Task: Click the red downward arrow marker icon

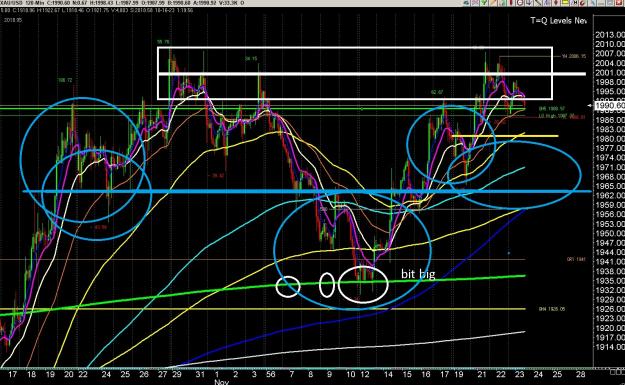Action: point(556,2)
